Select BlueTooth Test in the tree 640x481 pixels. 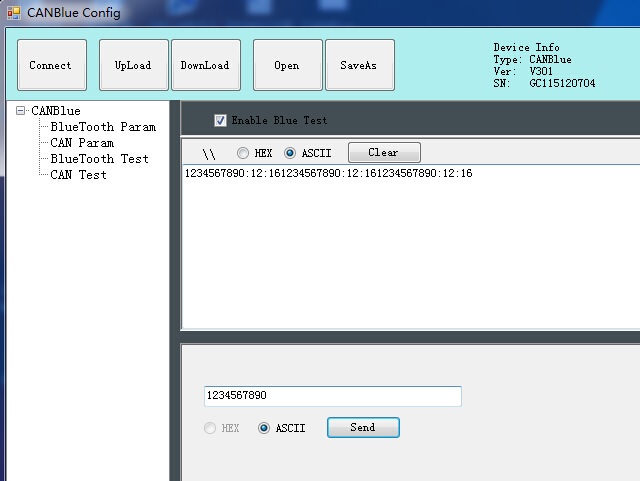[x=99, y=159]
